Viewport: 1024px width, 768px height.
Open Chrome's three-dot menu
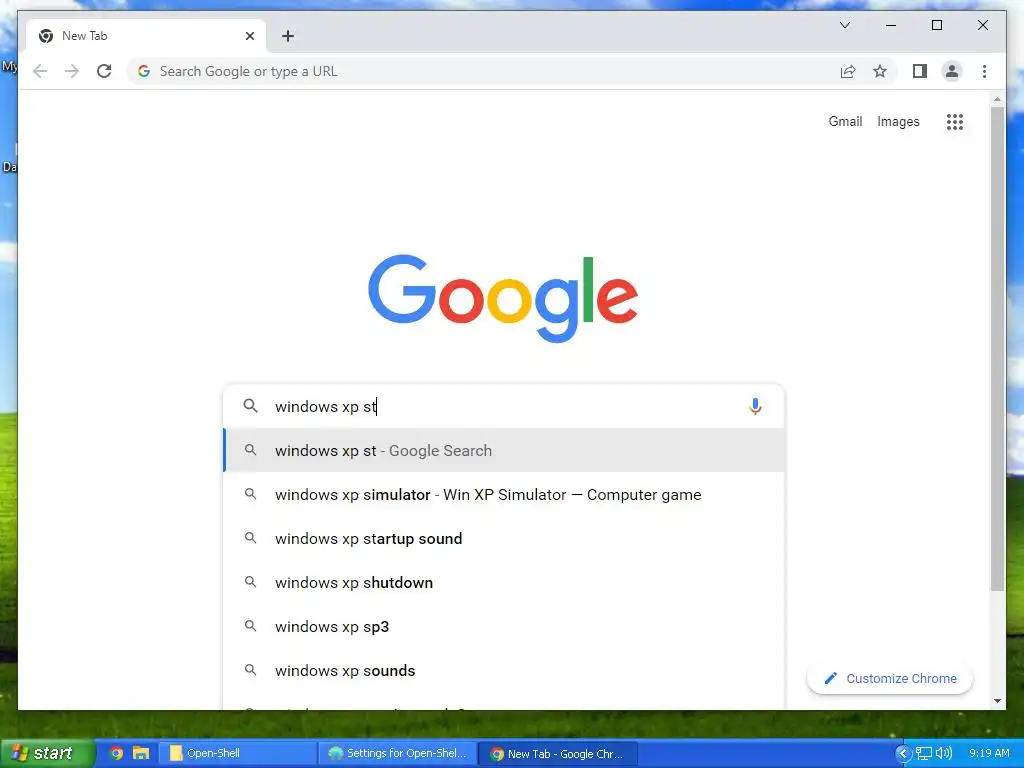tap(984, 71)
